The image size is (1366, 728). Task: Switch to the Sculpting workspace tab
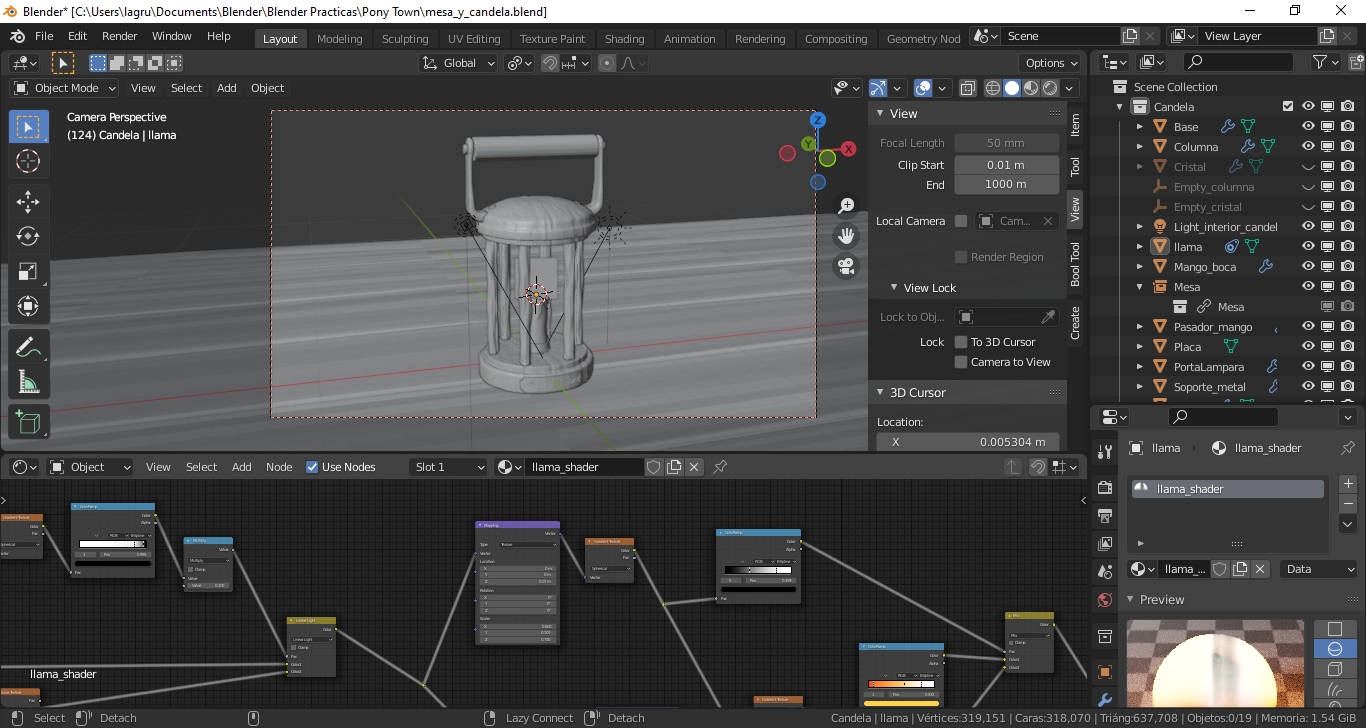pos(405,39)
